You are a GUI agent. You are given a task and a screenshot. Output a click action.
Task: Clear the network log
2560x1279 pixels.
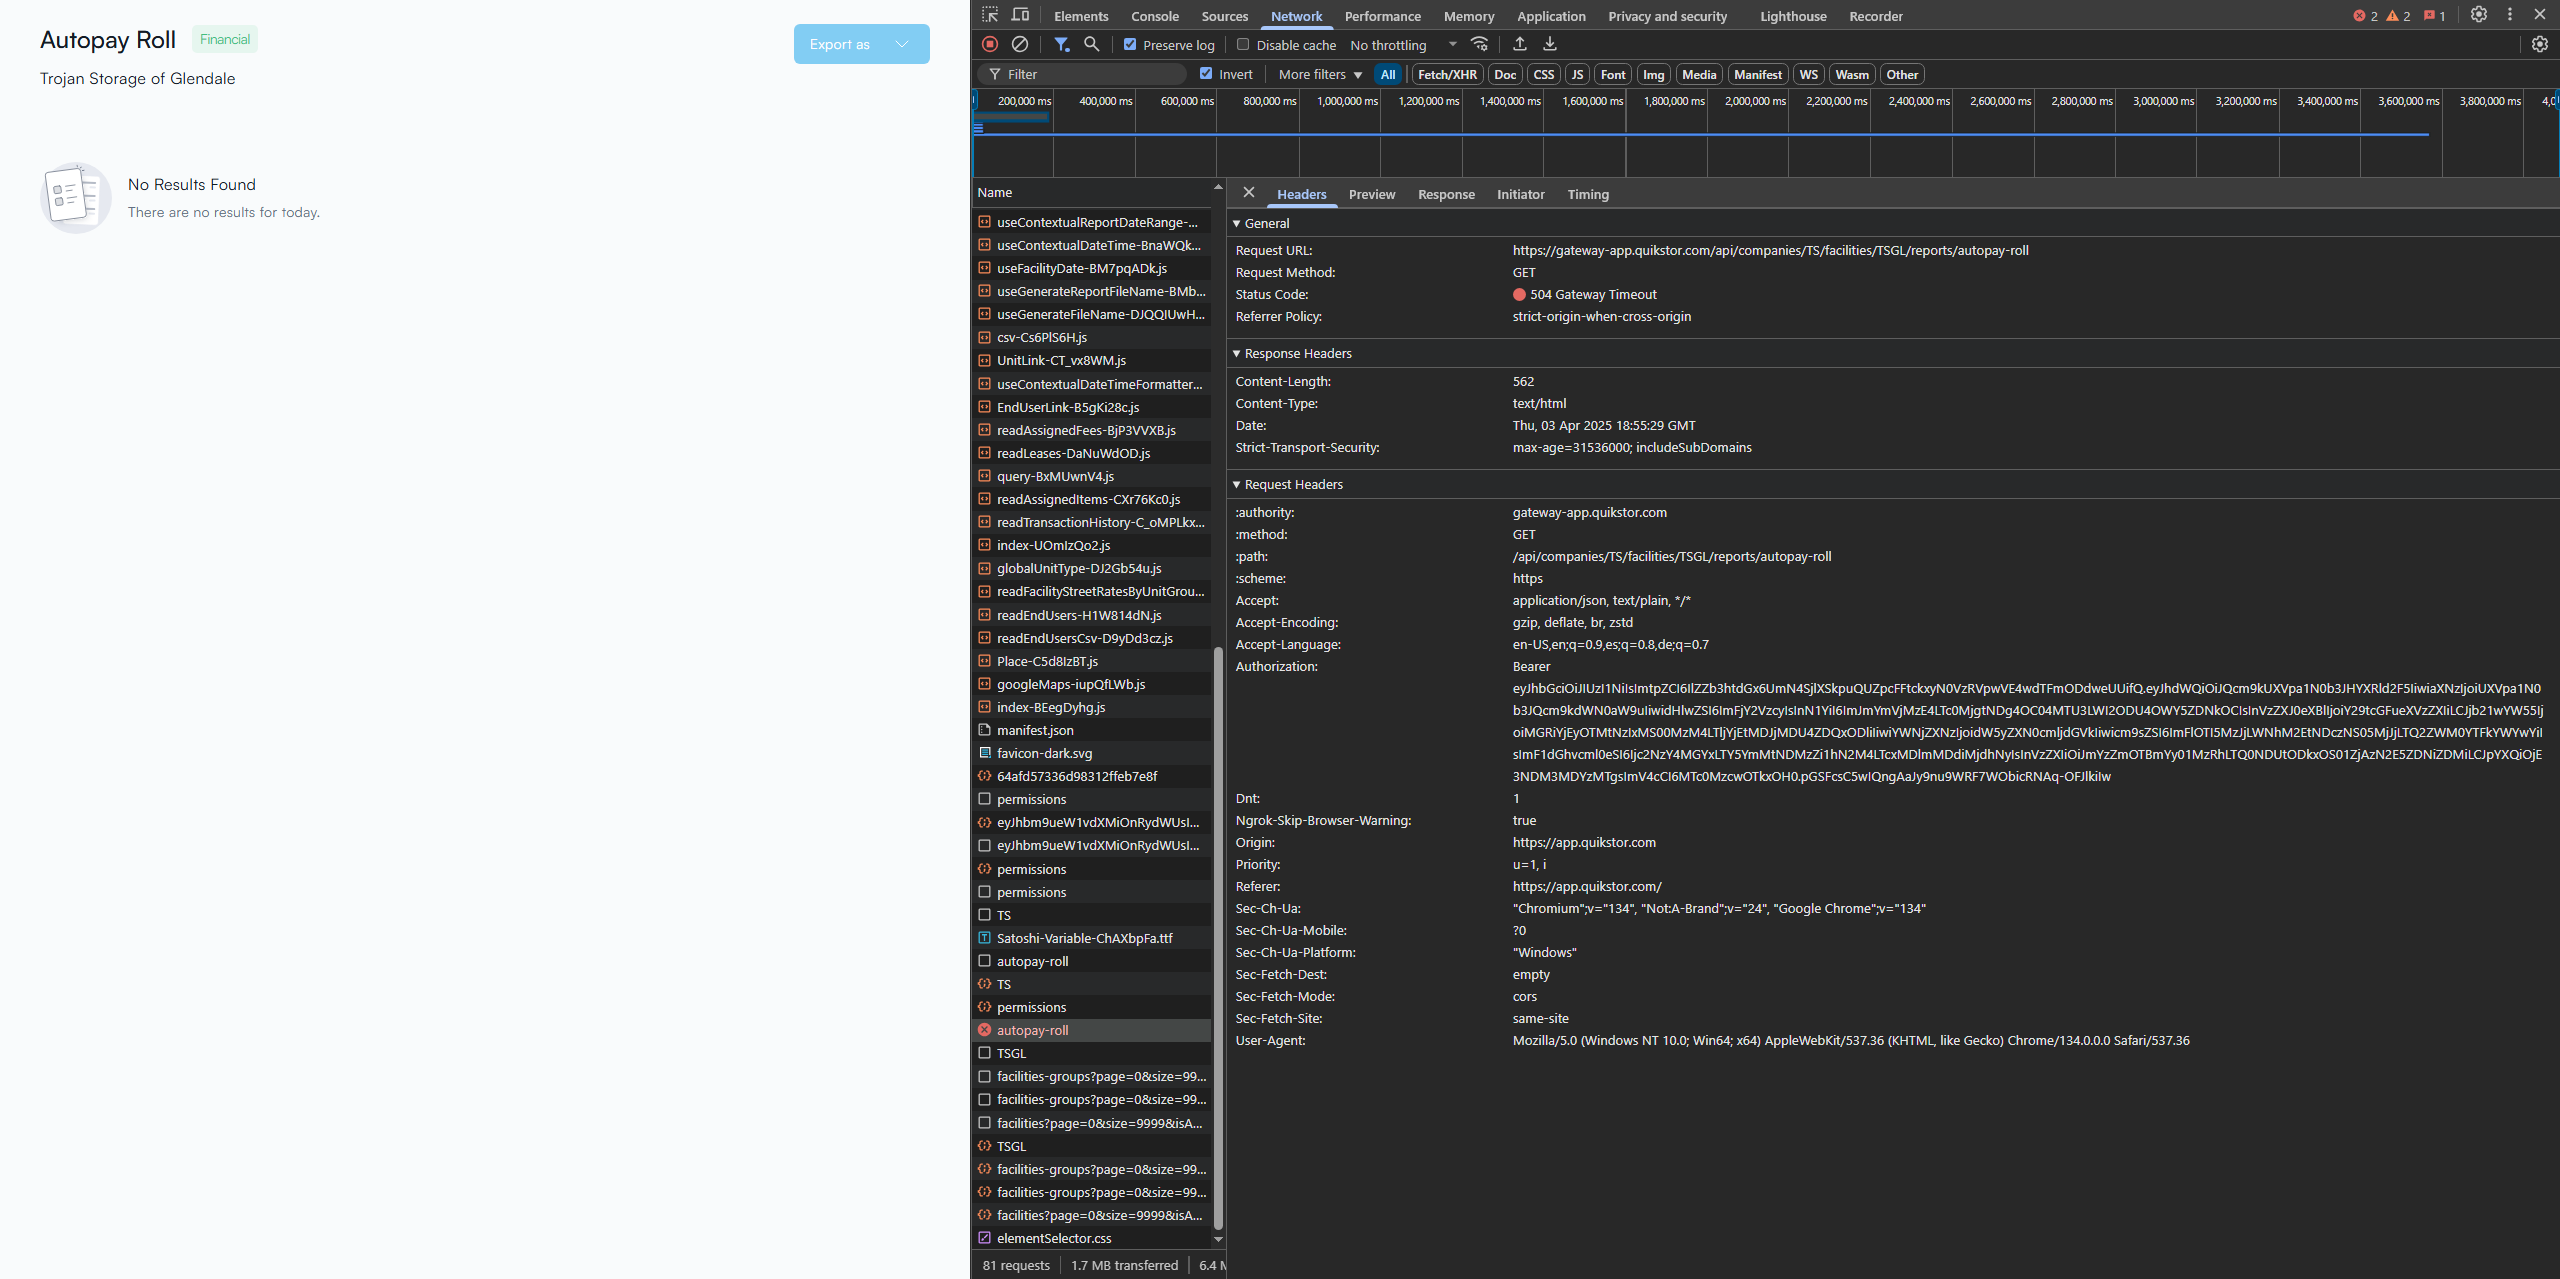[1020, 44]
